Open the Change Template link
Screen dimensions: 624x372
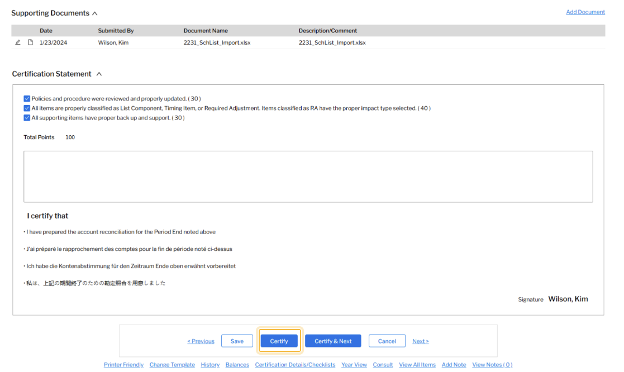coord(172,365)
